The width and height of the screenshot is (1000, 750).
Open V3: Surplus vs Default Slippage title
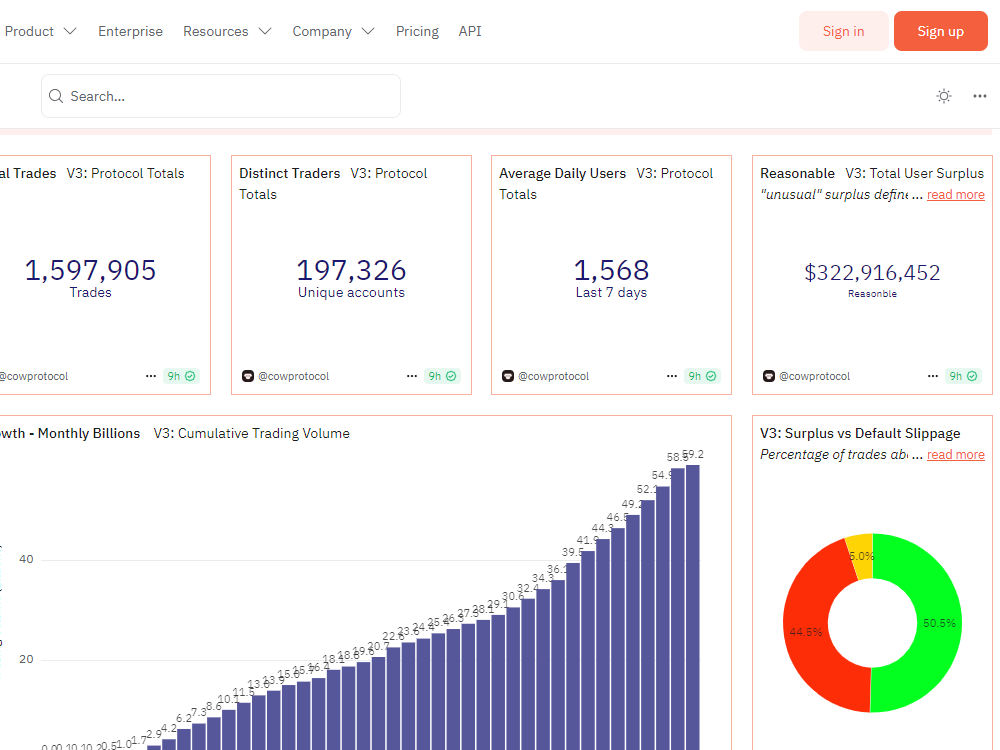pos(860,434)
